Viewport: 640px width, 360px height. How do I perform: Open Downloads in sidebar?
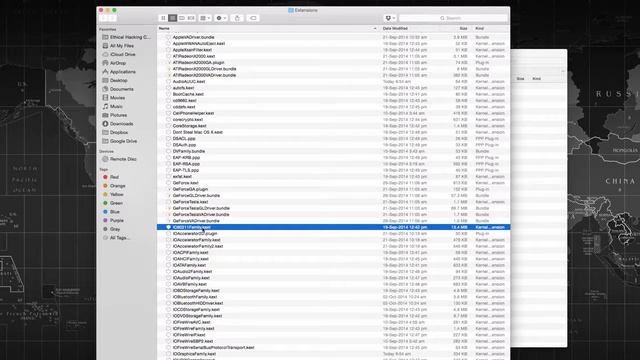pos(118,124)
